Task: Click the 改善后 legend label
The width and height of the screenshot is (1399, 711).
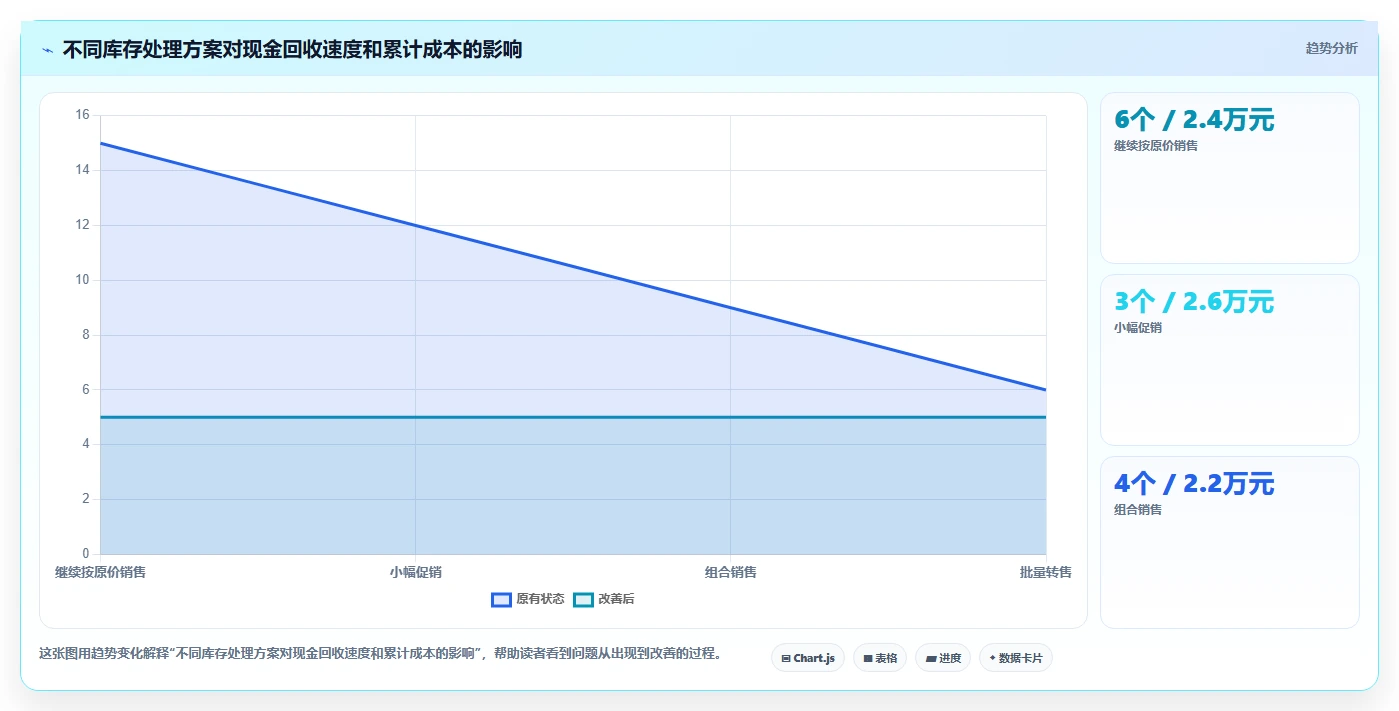Action: (x=616, y=600)
